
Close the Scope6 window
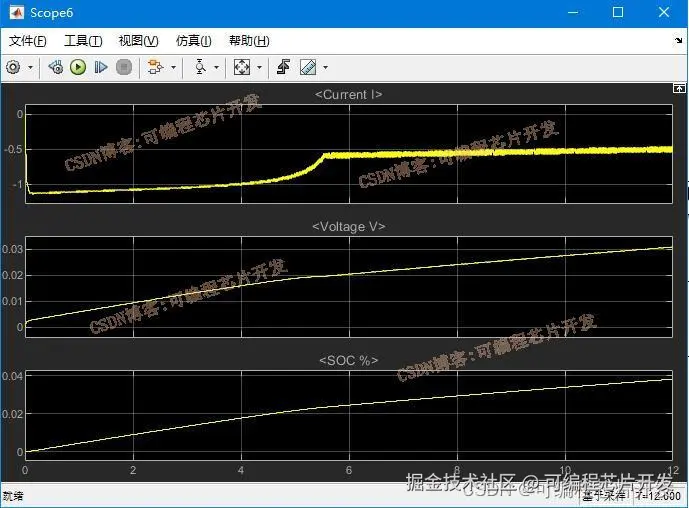pos(664,12)
